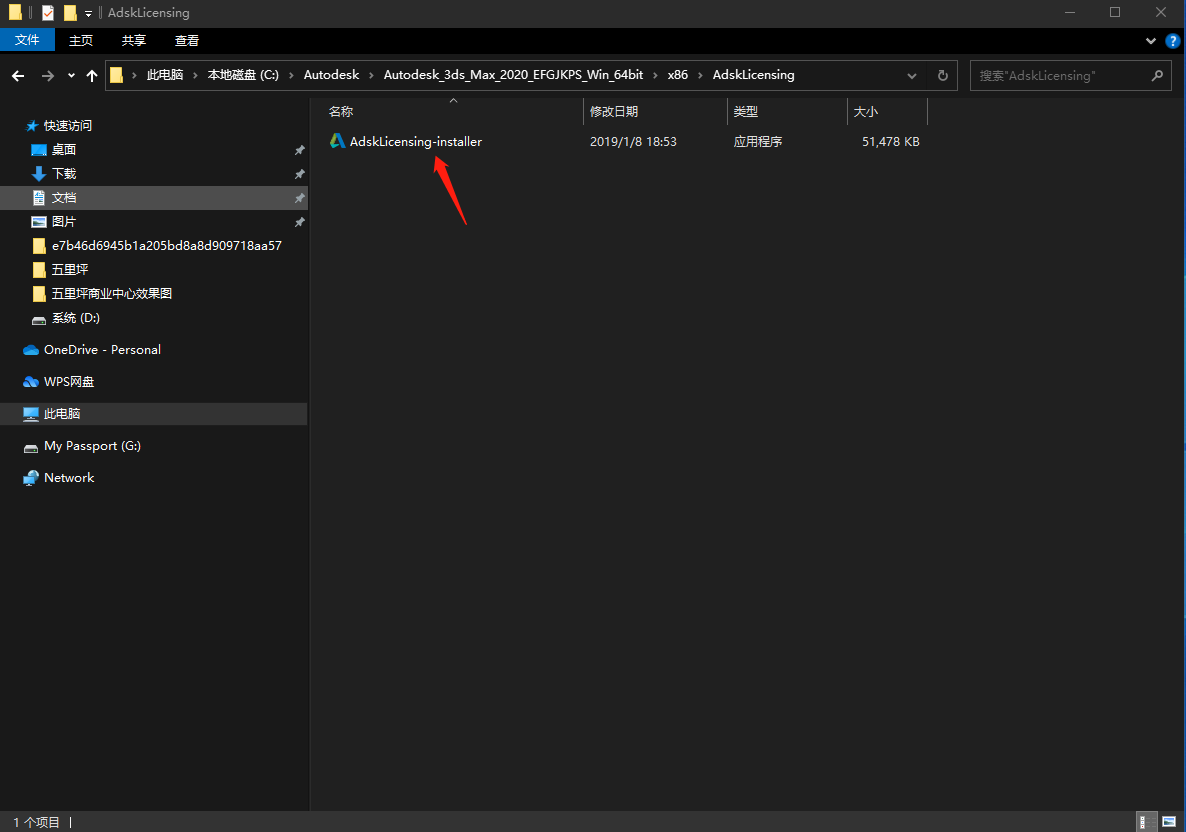This screenshot has height=832, width=1186.
Task: Open the 共享 ribbon tab
Action: (x=133, y=40)
